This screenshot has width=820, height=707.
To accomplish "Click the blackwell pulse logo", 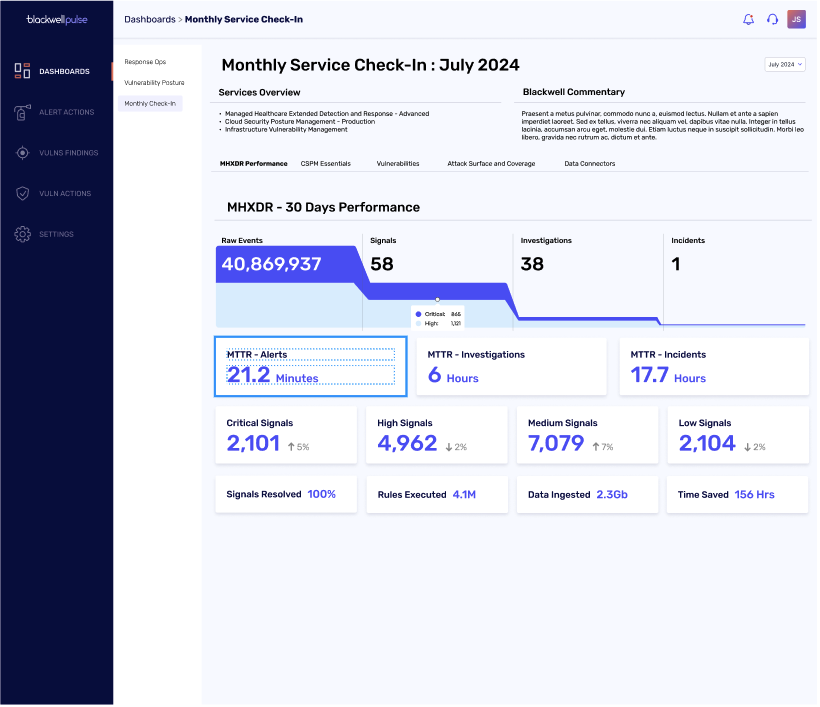I will point(56,19).
